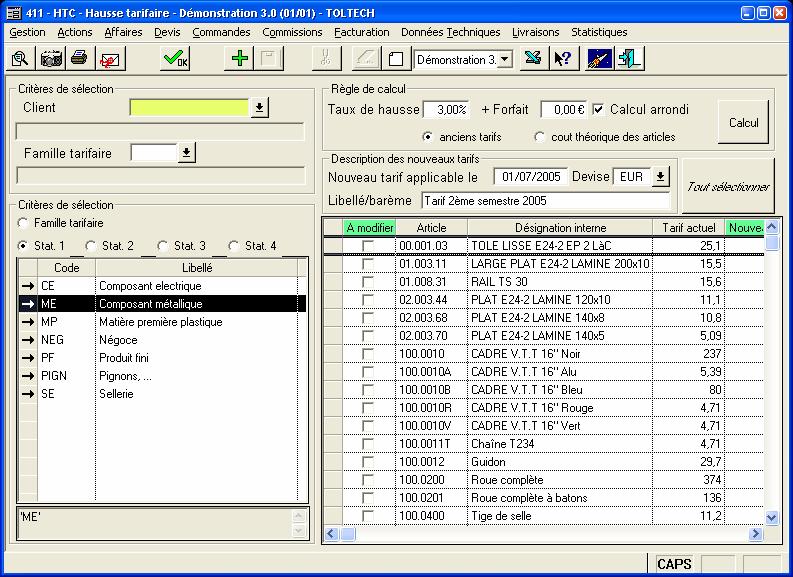
Task: Click the Forfait amount field
Action: click(563, 109)
